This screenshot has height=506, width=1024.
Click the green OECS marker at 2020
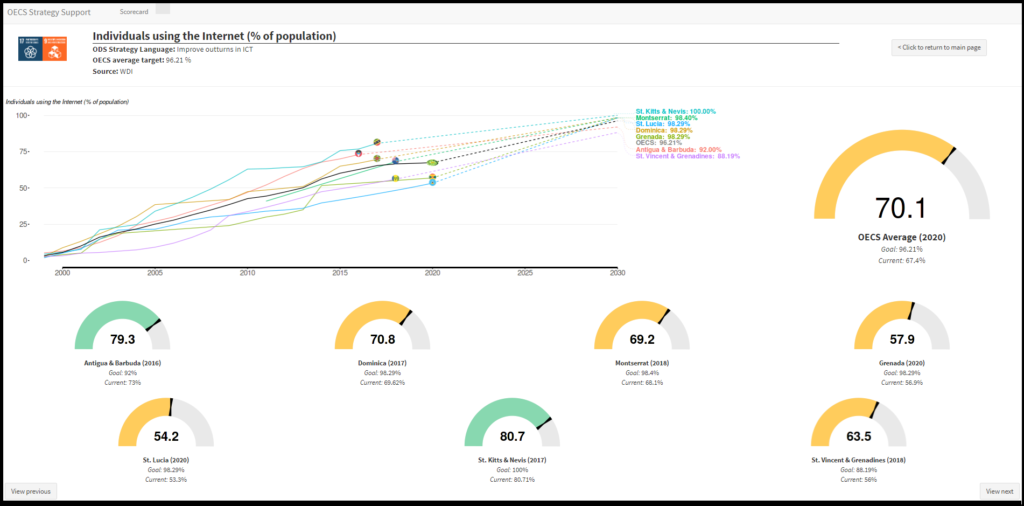point(432,162)
